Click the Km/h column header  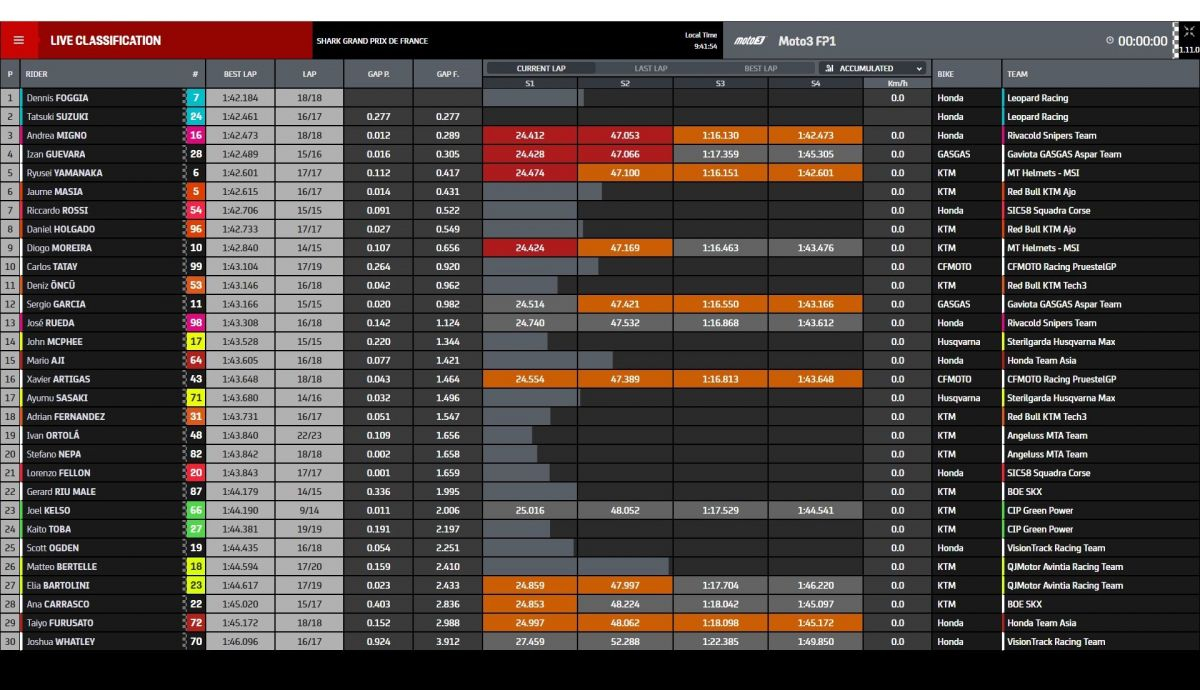897,83
